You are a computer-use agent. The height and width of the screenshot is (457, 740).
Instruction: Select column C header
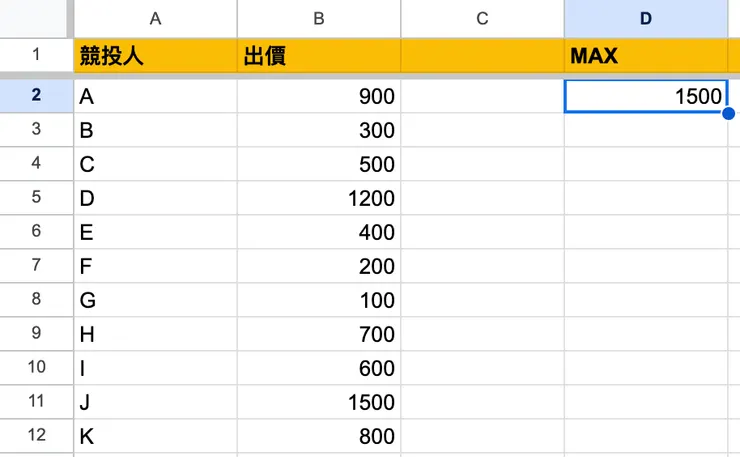(x=482, y=19)
